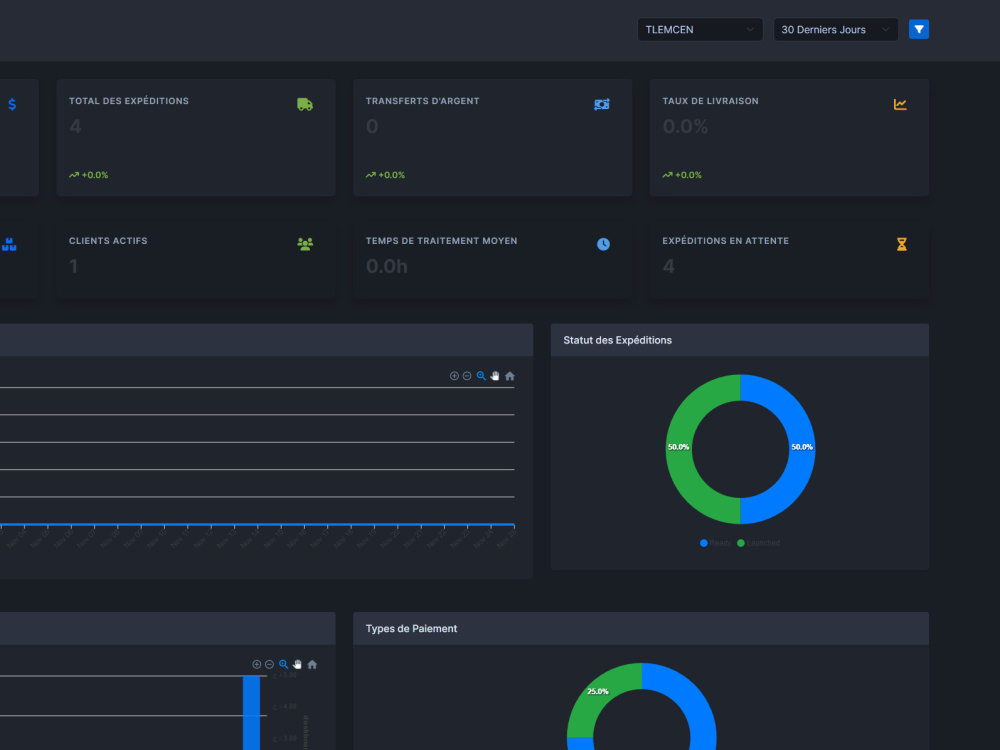Zoom in on the upper line chart
This screenshot has height=750, width=1000.
(454, 376)
